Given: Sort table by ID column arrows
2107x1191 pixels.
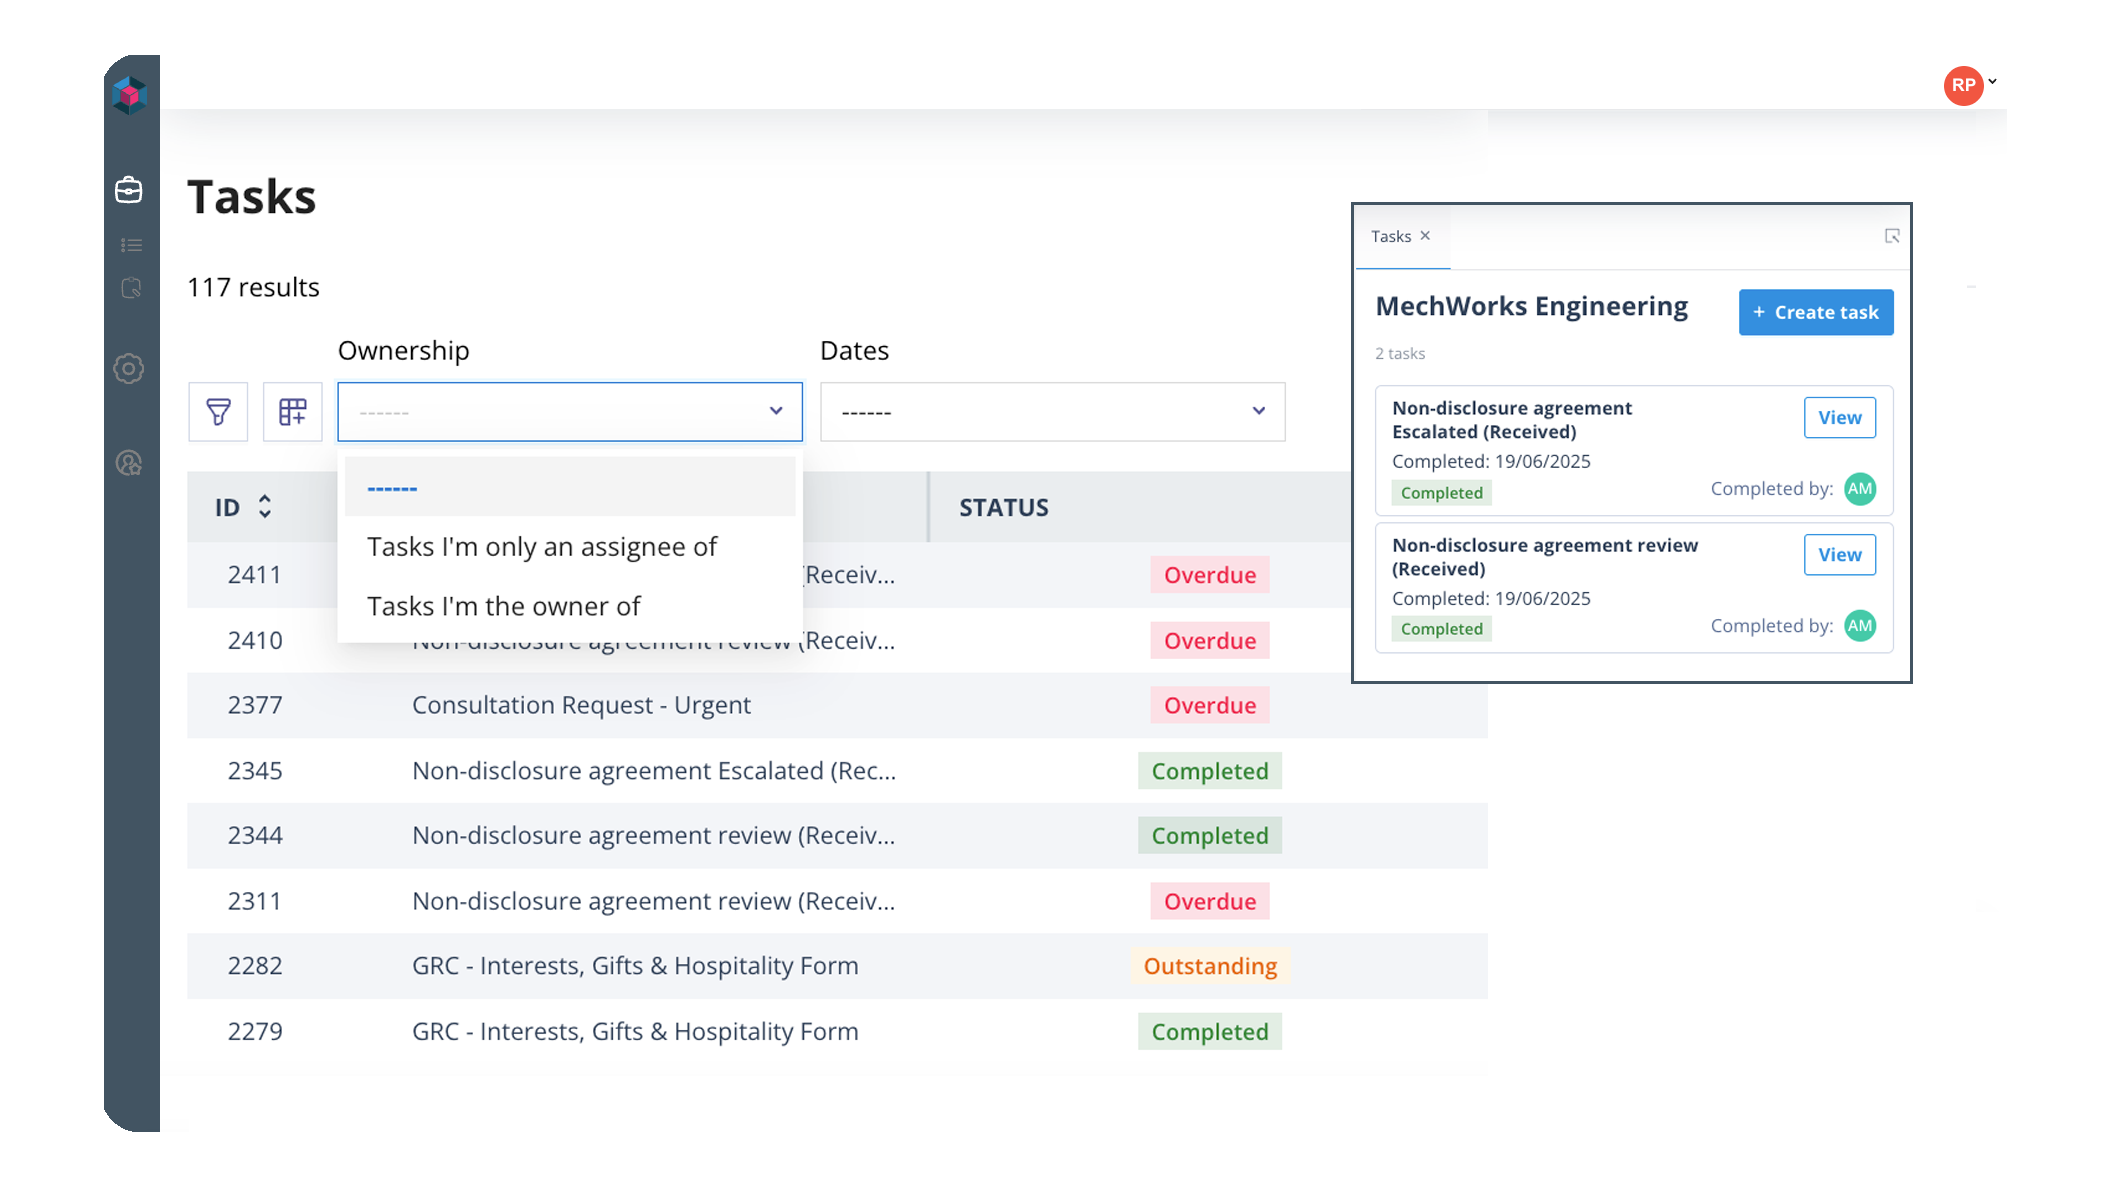Looking at the screenshot, I should pos(264,507).
